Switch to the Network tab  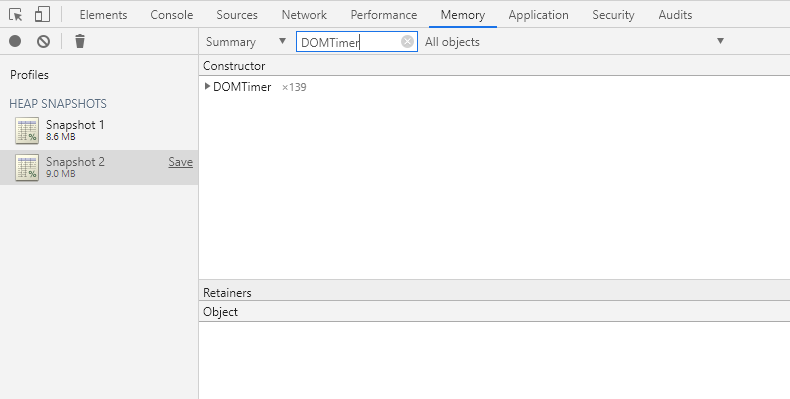point(304,15)
